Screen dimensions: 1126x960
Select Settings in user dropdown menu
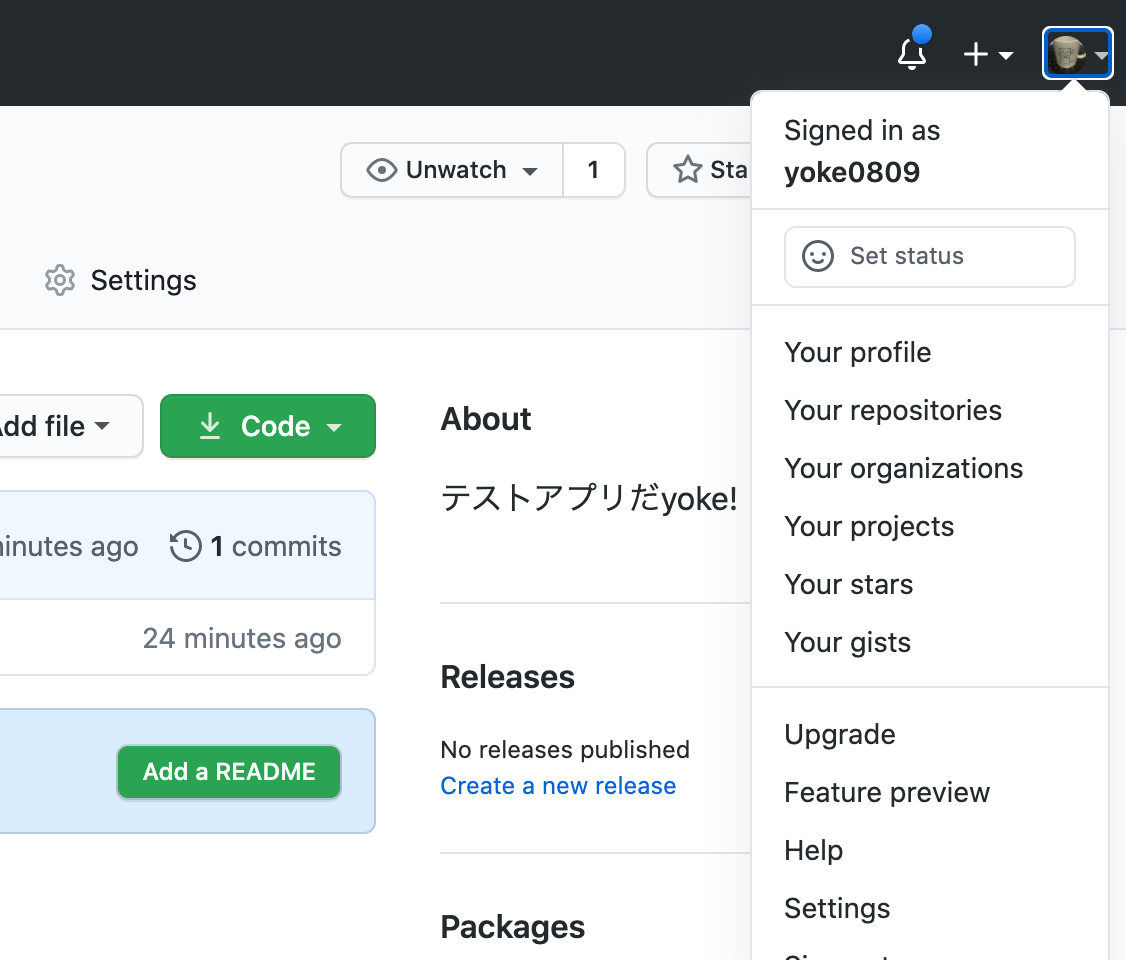pyautogui.click(x=930, y=909)
